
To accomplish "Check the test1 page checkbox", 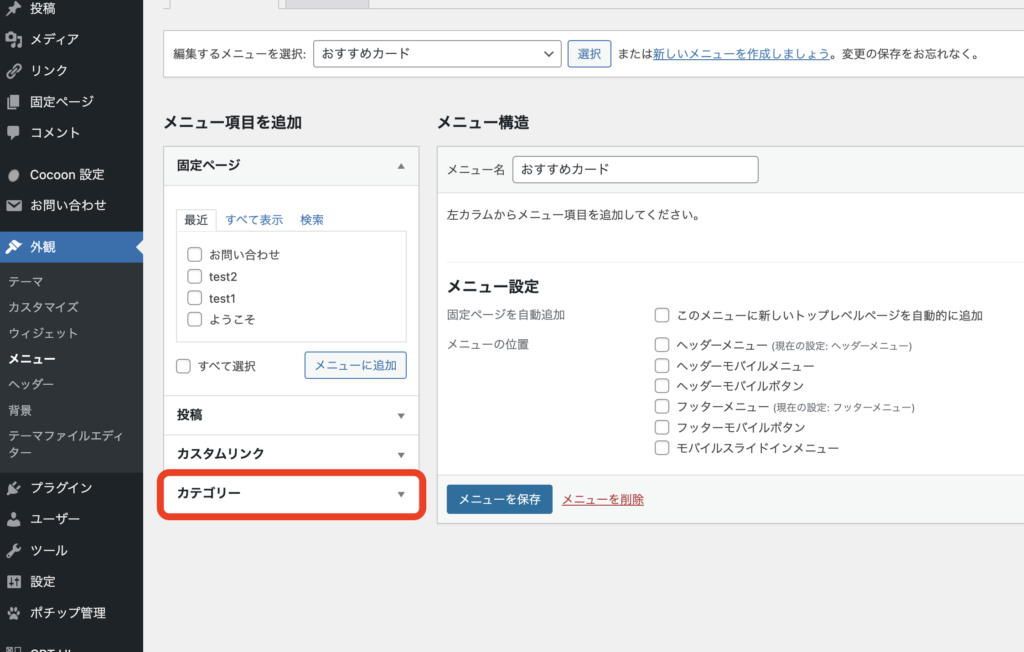I will pos(195,298).
